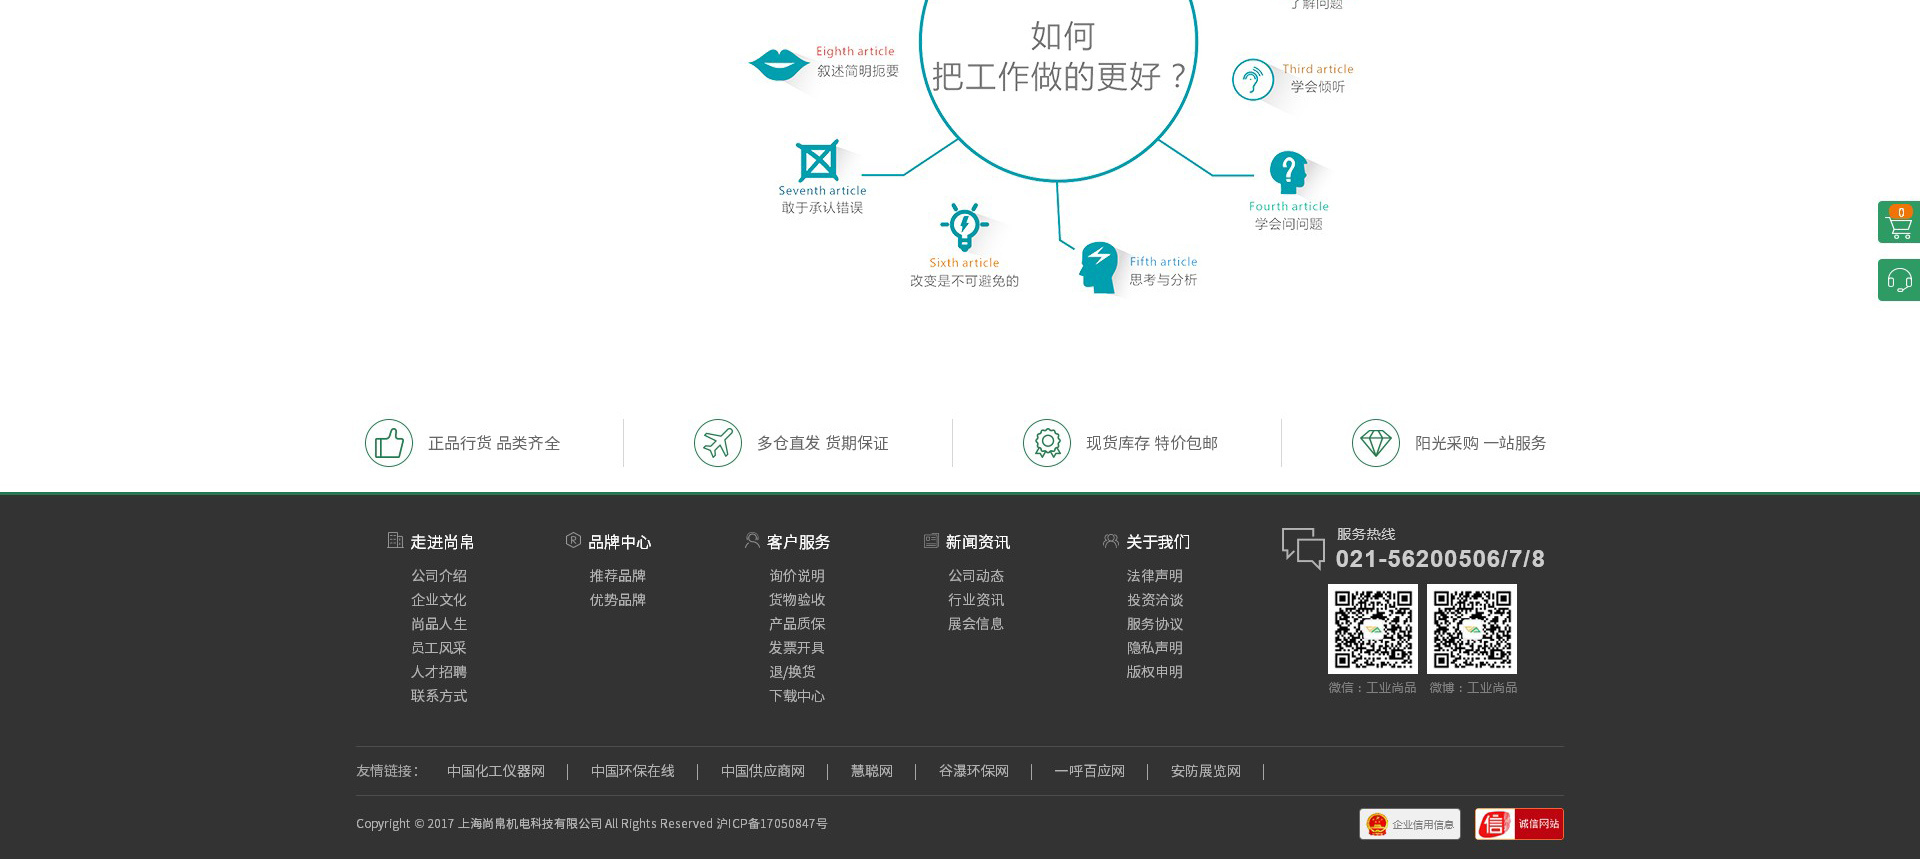The width and height of the screenshot is (1920, 859).
Task: Click the service hotline chat bubble icon
Action: pos(1303,548)
